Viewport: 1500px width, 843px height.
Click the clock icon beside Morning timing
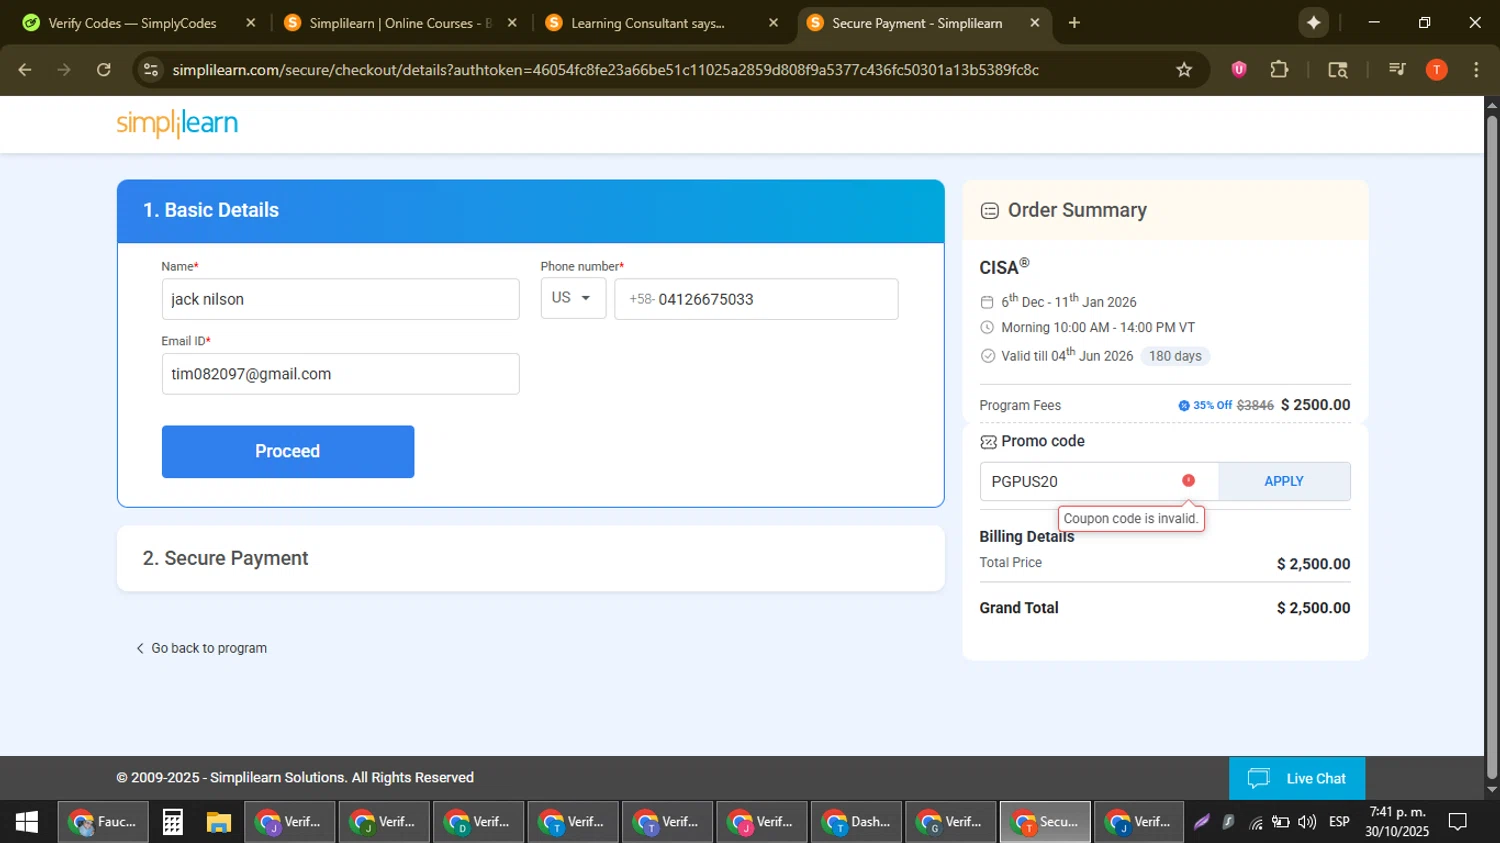(987, 328)
